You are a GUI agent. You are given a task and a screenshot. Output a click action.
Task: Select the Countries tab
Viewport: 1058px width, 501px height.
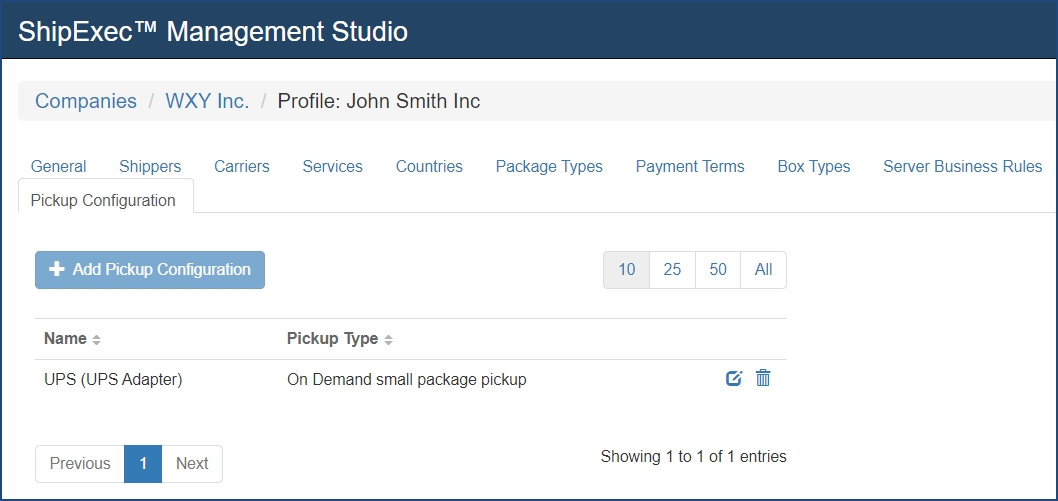(429, 167)
